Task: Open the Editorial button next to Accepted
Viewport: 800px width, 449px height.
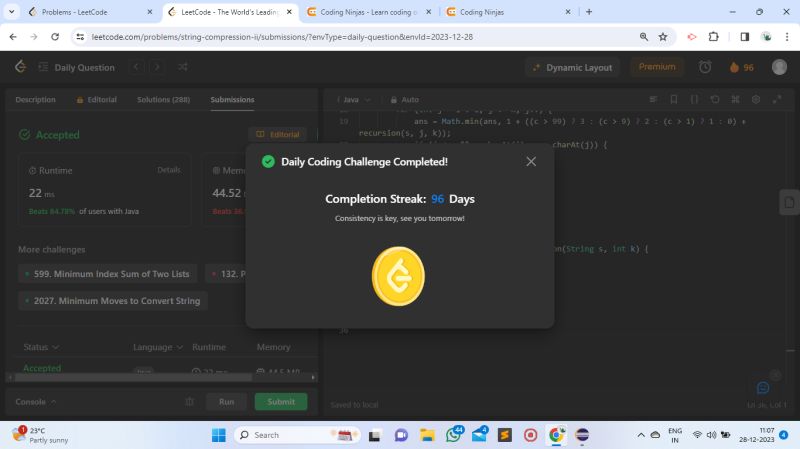Action: [x=278, y=134]
